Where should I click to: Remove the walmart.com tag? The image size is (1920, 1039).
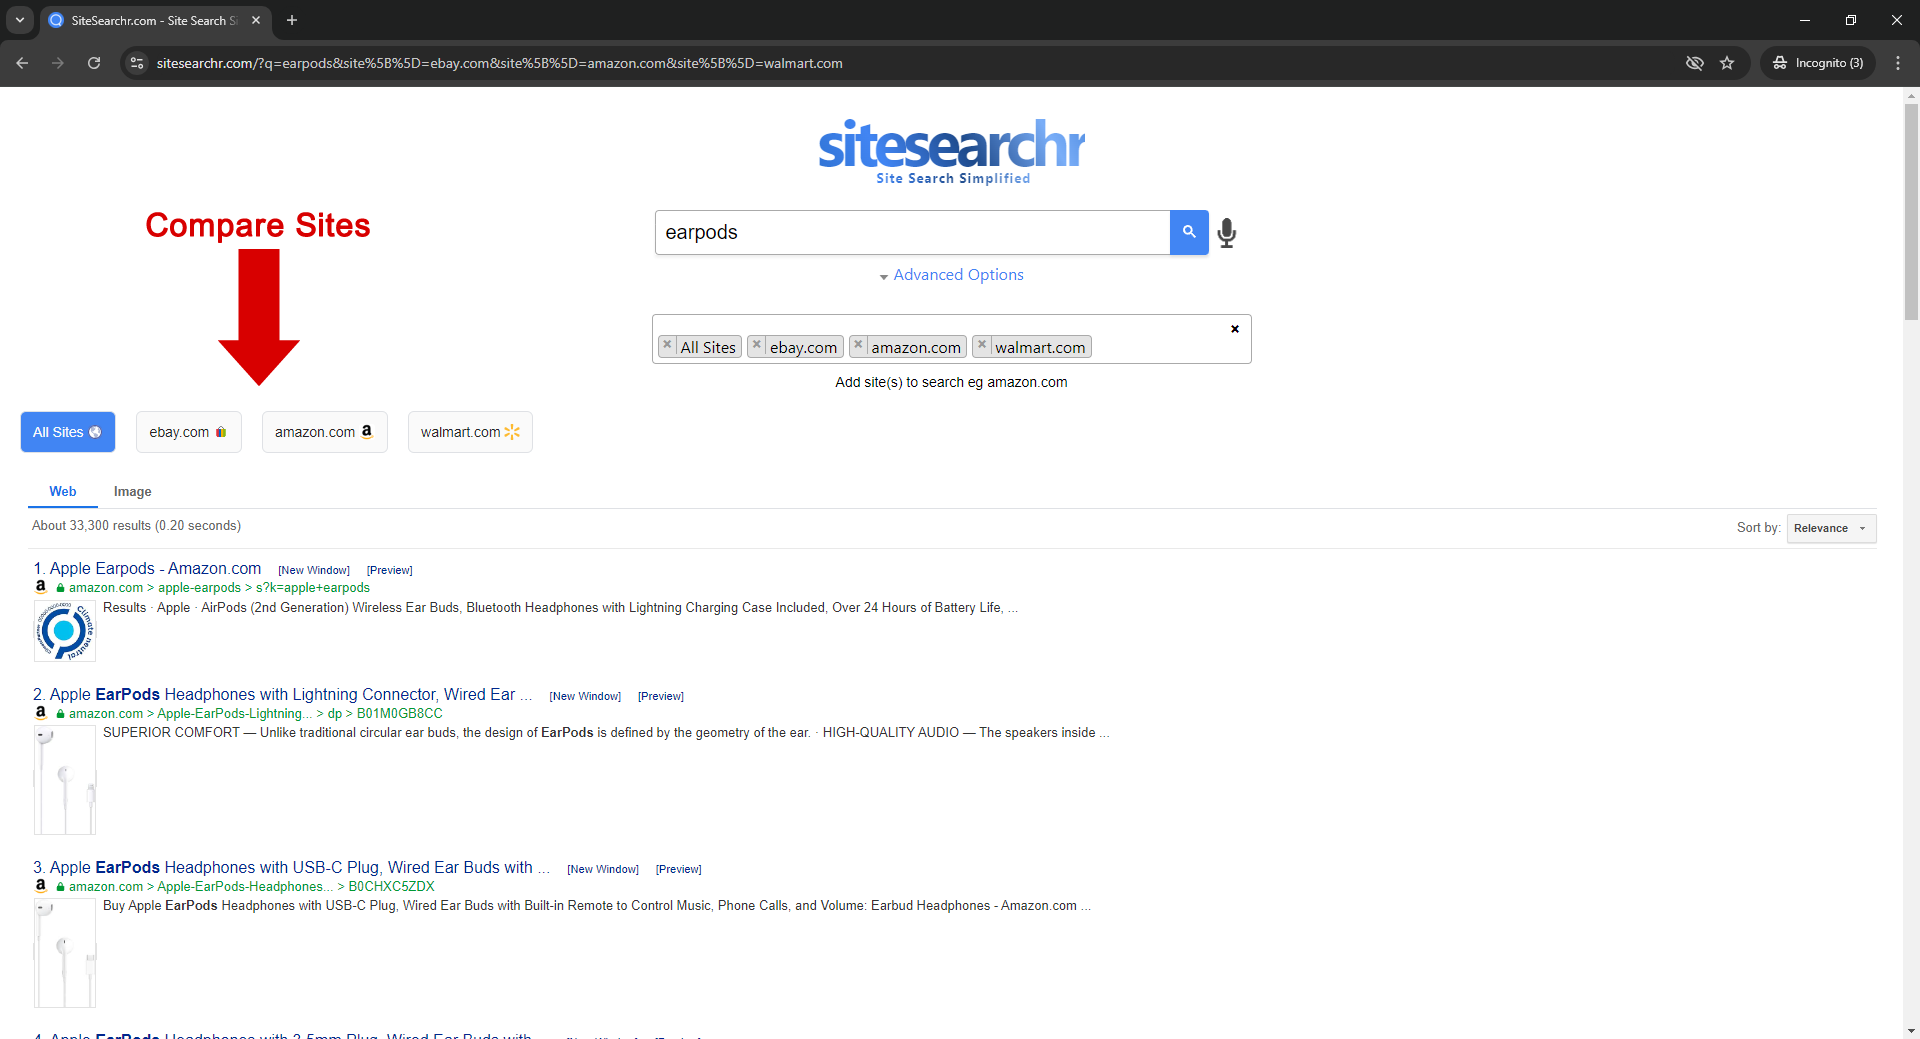tap(982, 345)
